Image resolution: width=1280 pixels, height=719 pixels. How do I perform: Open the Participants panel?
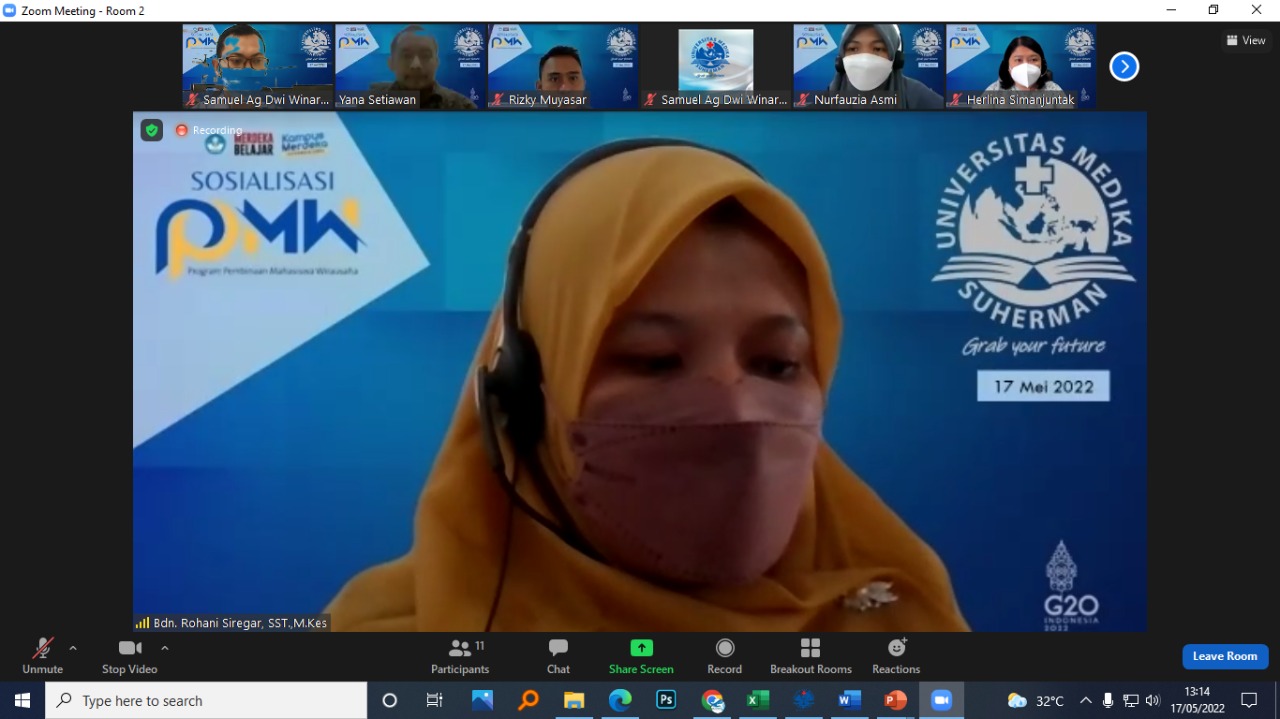click(x=460, y=656)
